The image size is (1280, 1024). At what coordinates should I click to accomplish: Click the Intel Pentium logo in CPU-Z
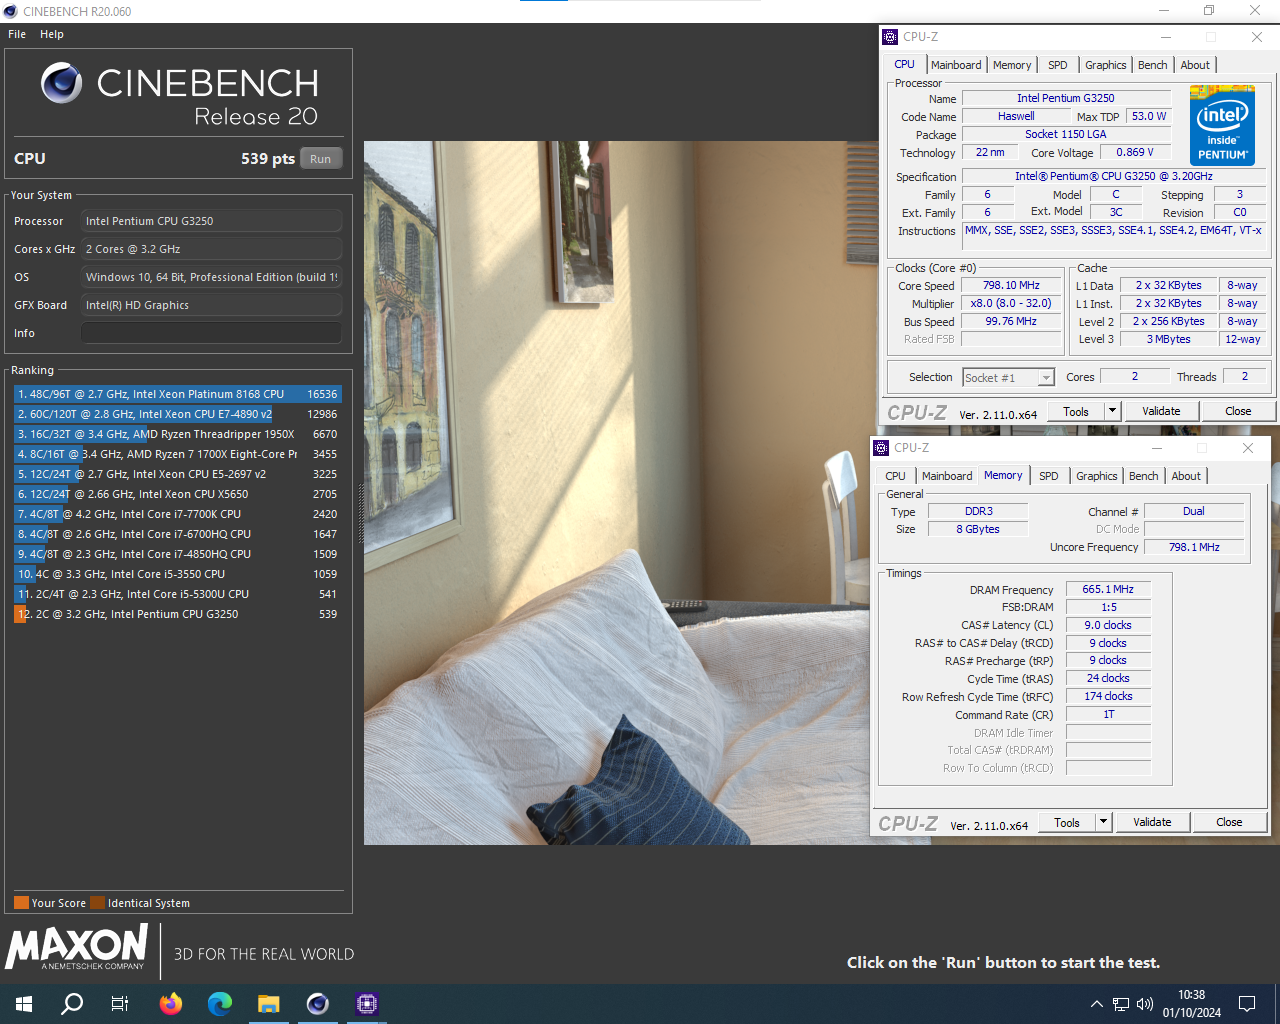coord(1223,125)
